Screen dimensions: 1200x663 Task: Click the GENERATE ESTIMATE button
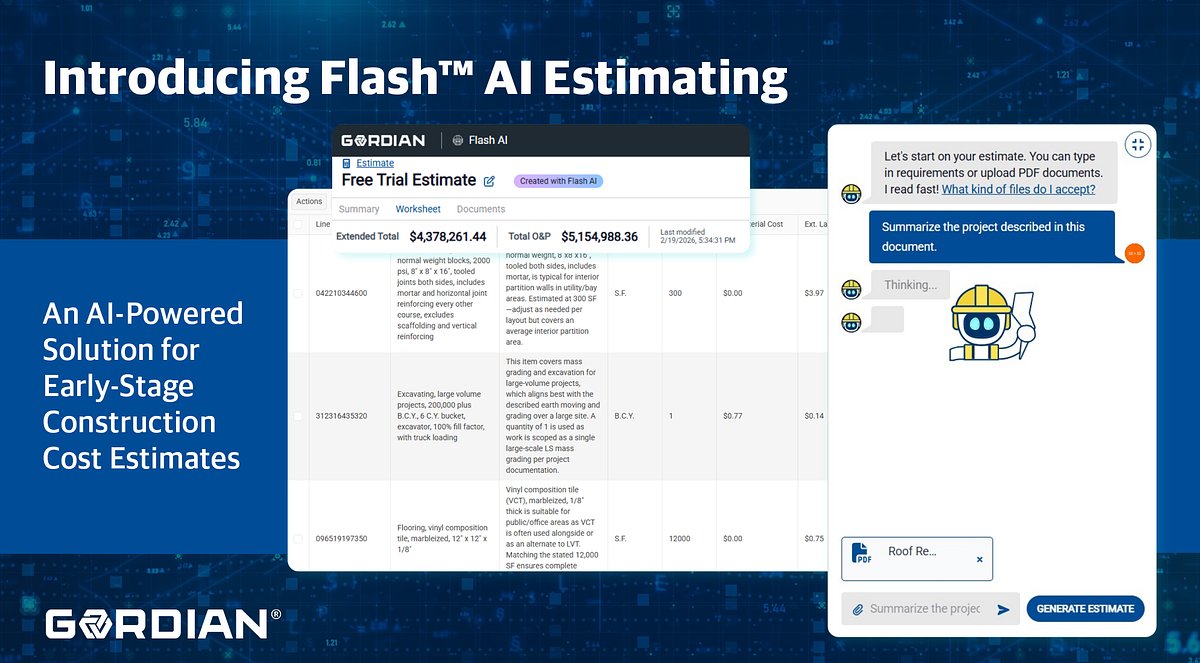[x=1085, y=608]
